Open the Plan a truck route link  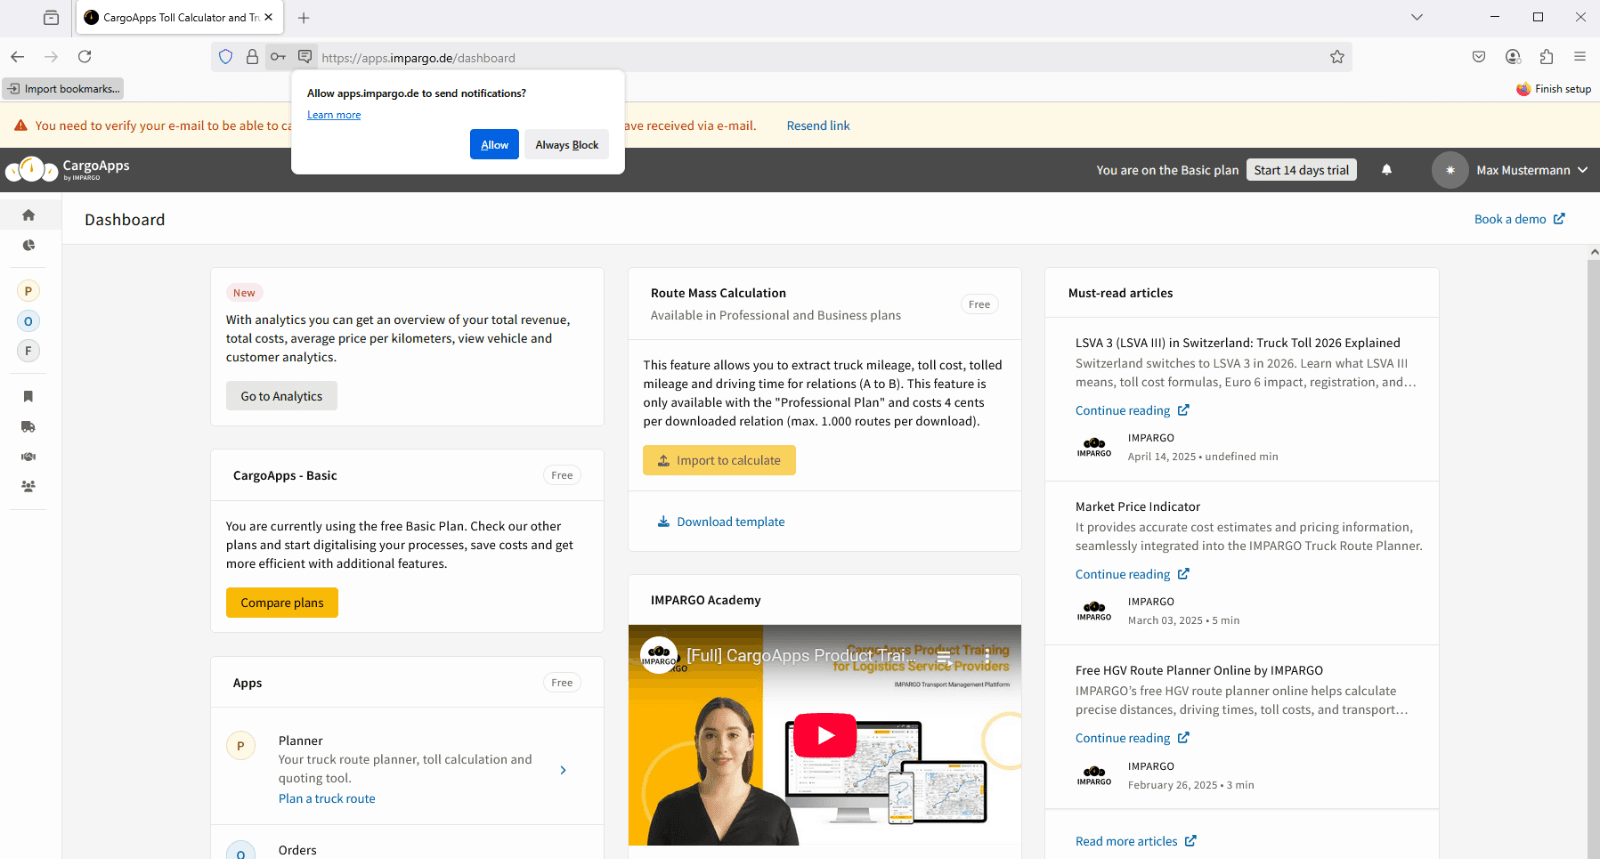coord(327,799)
